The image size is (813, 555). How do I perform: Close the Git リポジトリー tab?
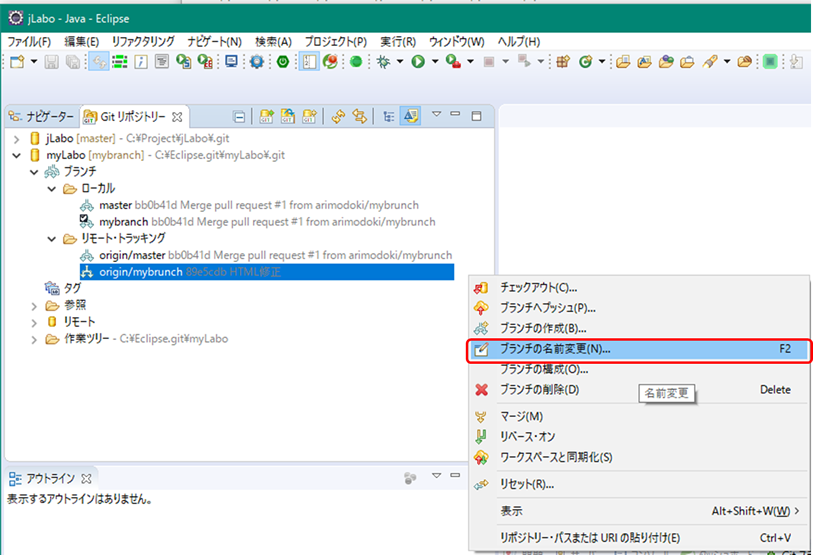(177, 117)
